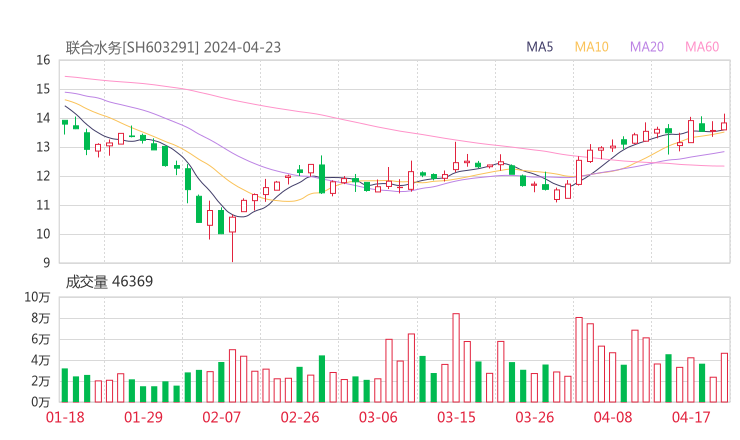Click the volume axis label 10万
The image size is (740, 440).
pyautogui.click(x=37, y=297)
